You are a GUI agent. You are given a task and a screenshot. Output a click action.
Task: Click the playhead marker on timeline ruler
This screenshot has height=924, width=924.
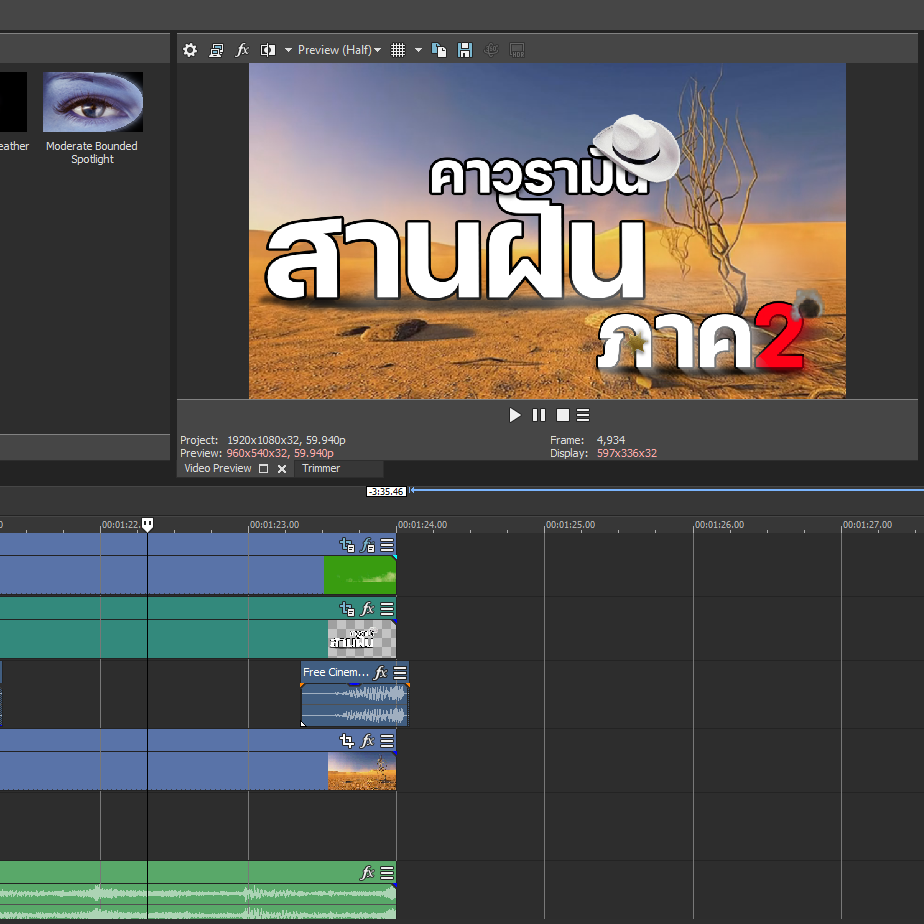[x=147, y=524]
